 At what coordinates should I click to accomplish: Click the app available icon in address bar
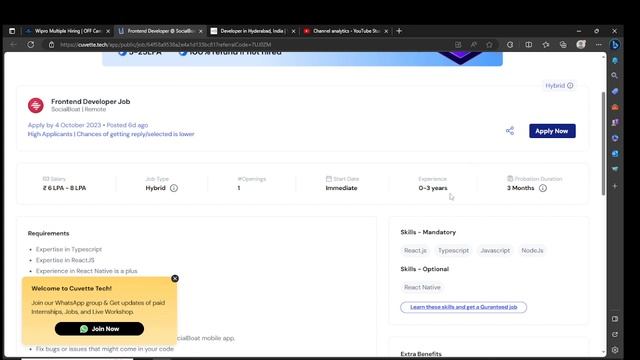tap(458, 44)
